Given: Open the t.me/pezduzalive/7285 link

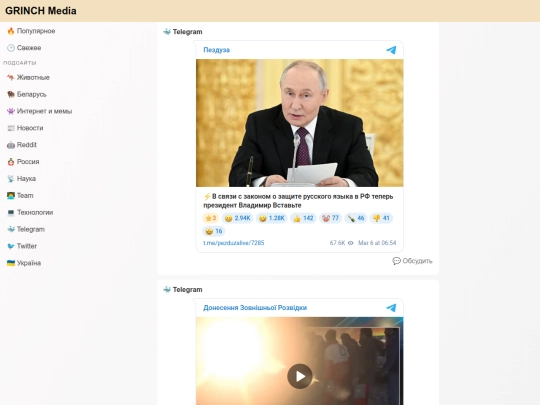Looking at the screenshot, I should 233,243.
